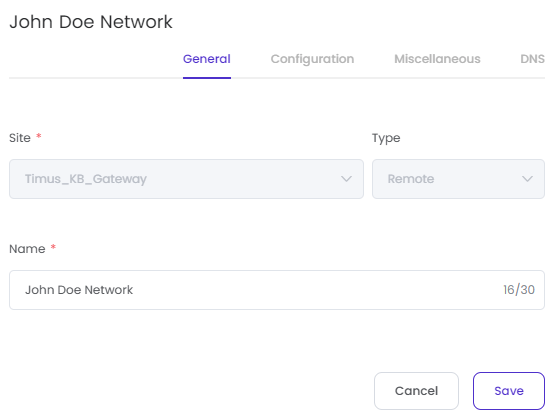Screen dimensions: 554x420
Task: Click the Name field label
Action: click(x=27, y=249)
